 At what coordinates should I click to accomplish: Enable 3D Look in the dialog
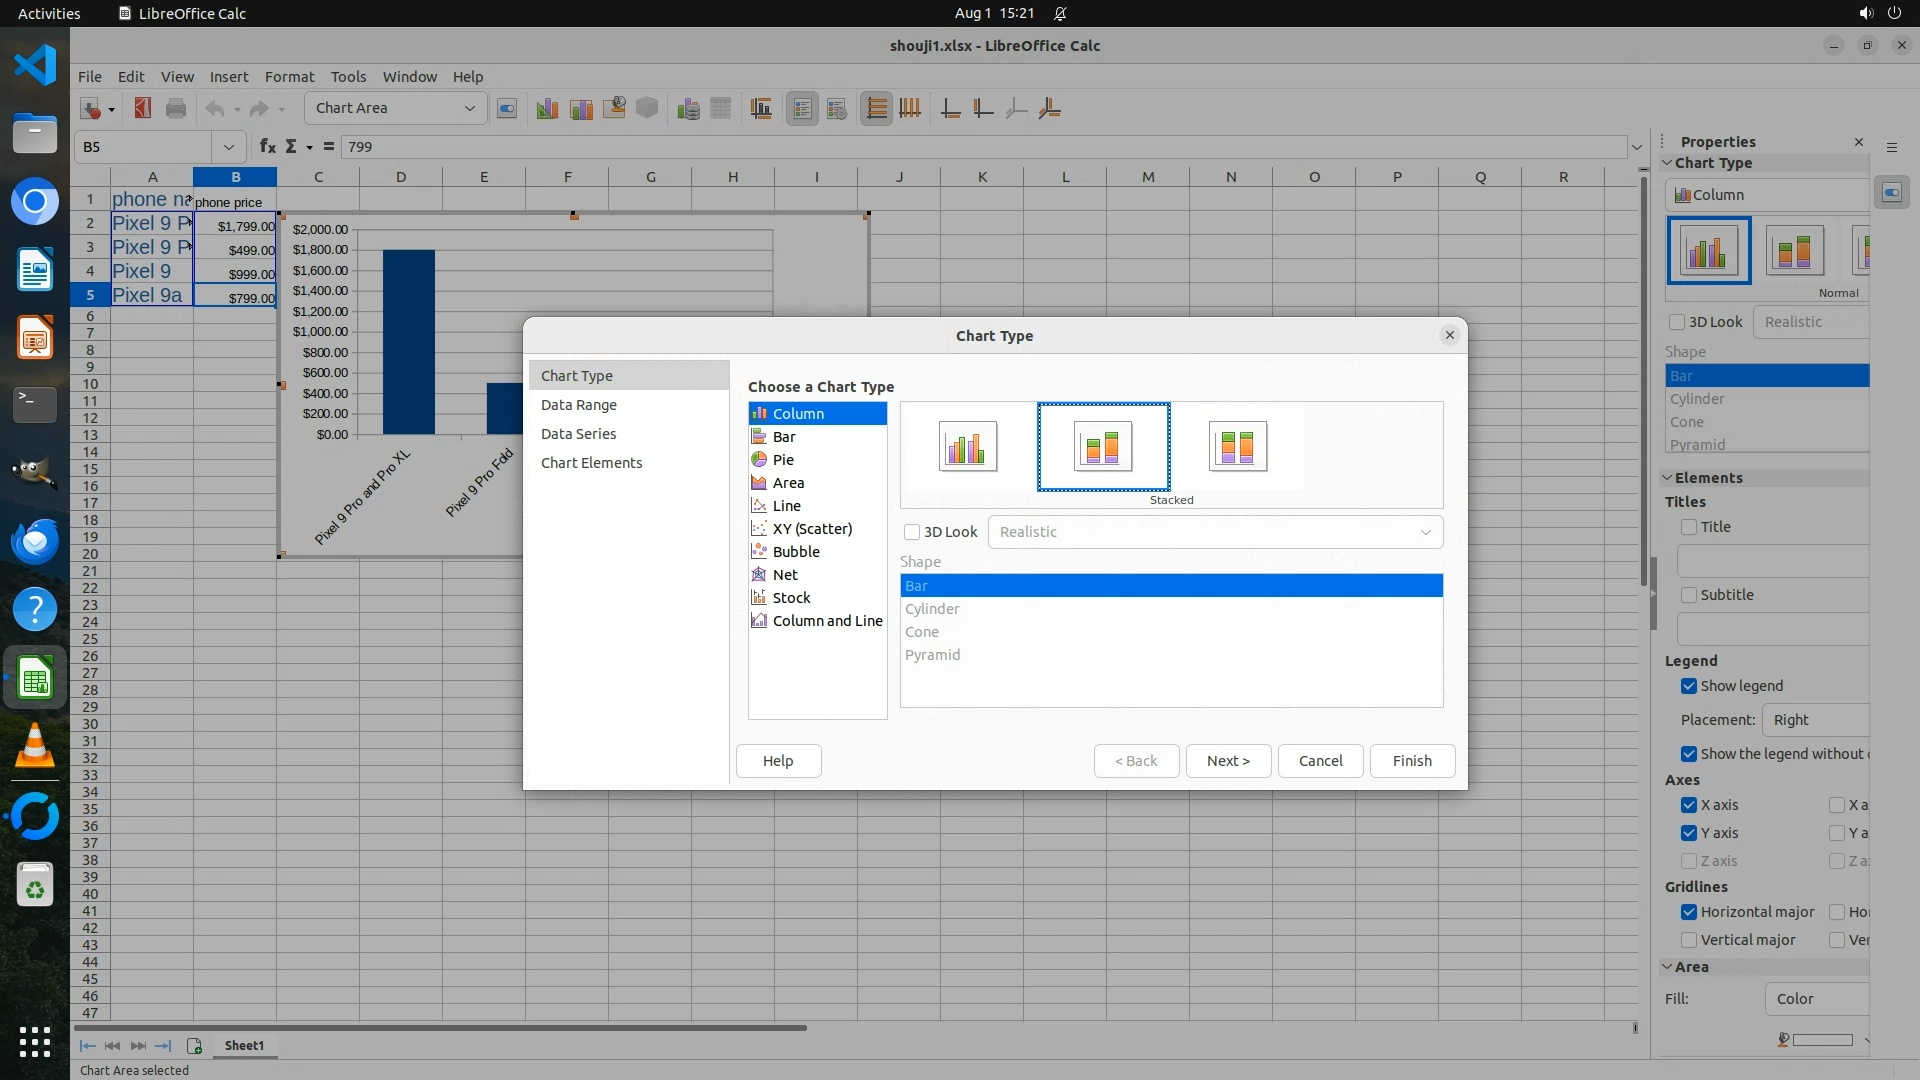[x=912, y=532]
